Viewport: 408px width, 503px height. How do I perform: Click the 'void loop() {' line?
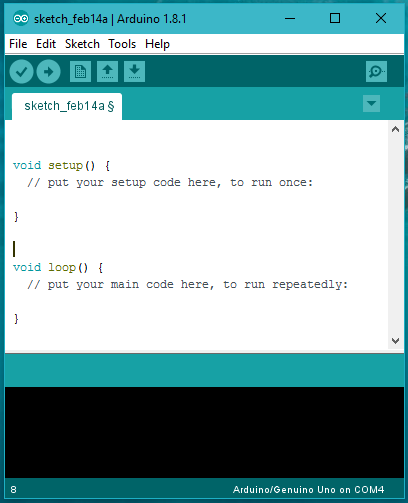(58, 267)
